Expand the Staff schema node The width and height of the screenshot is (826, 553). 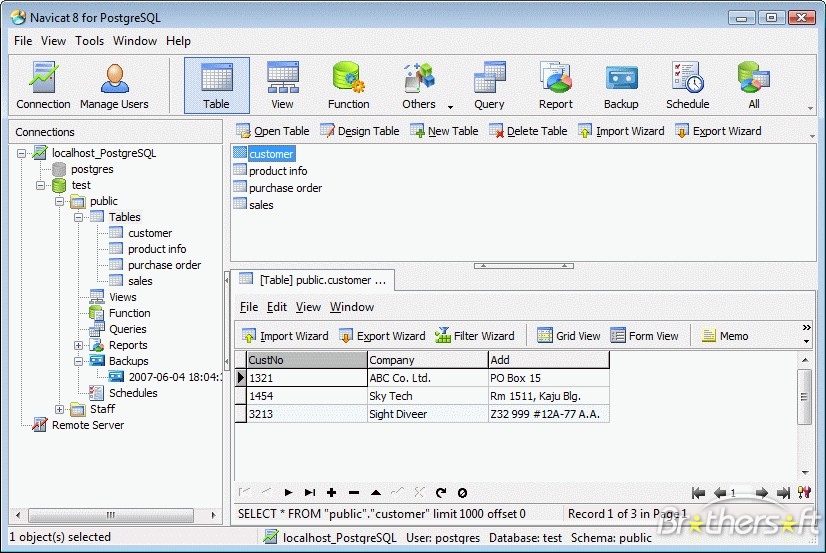[60, 409]
